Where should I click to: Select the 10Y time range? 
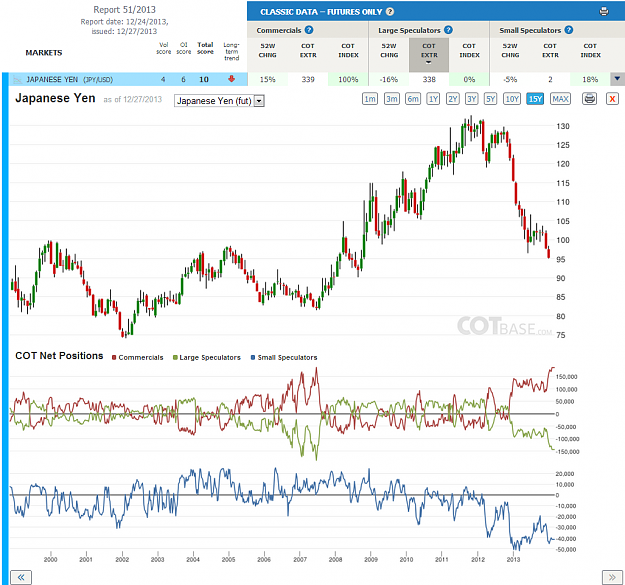coord(512,98)
